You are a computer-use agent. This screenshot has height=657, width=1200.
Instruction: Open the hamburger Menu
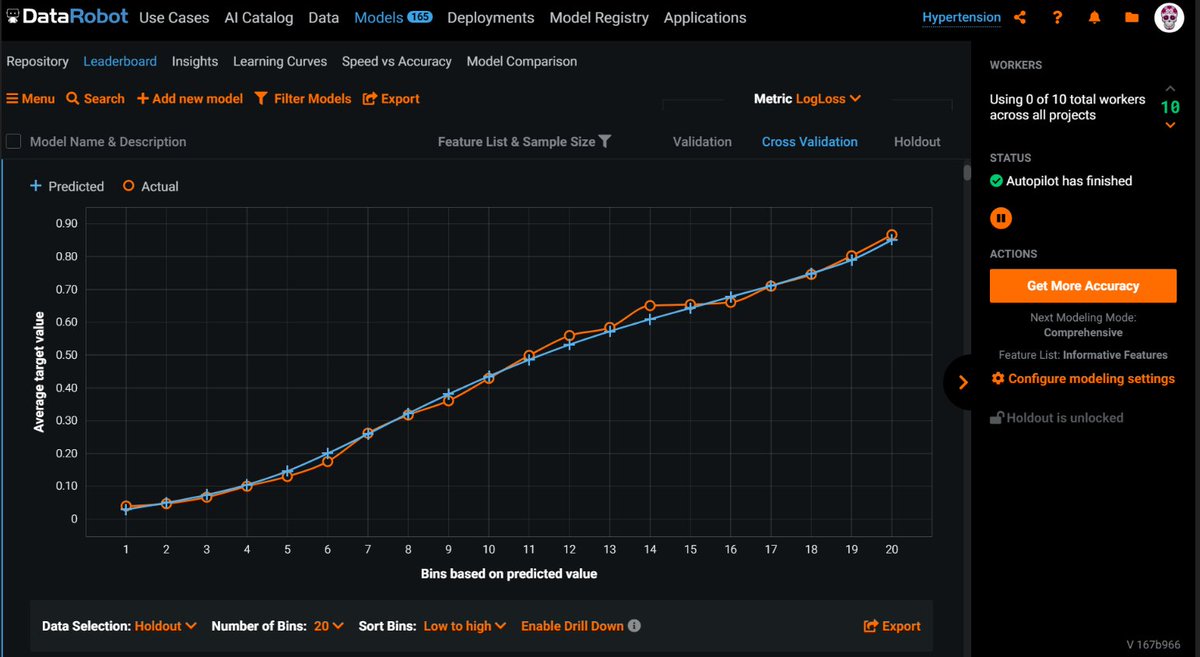click(30, 99)
